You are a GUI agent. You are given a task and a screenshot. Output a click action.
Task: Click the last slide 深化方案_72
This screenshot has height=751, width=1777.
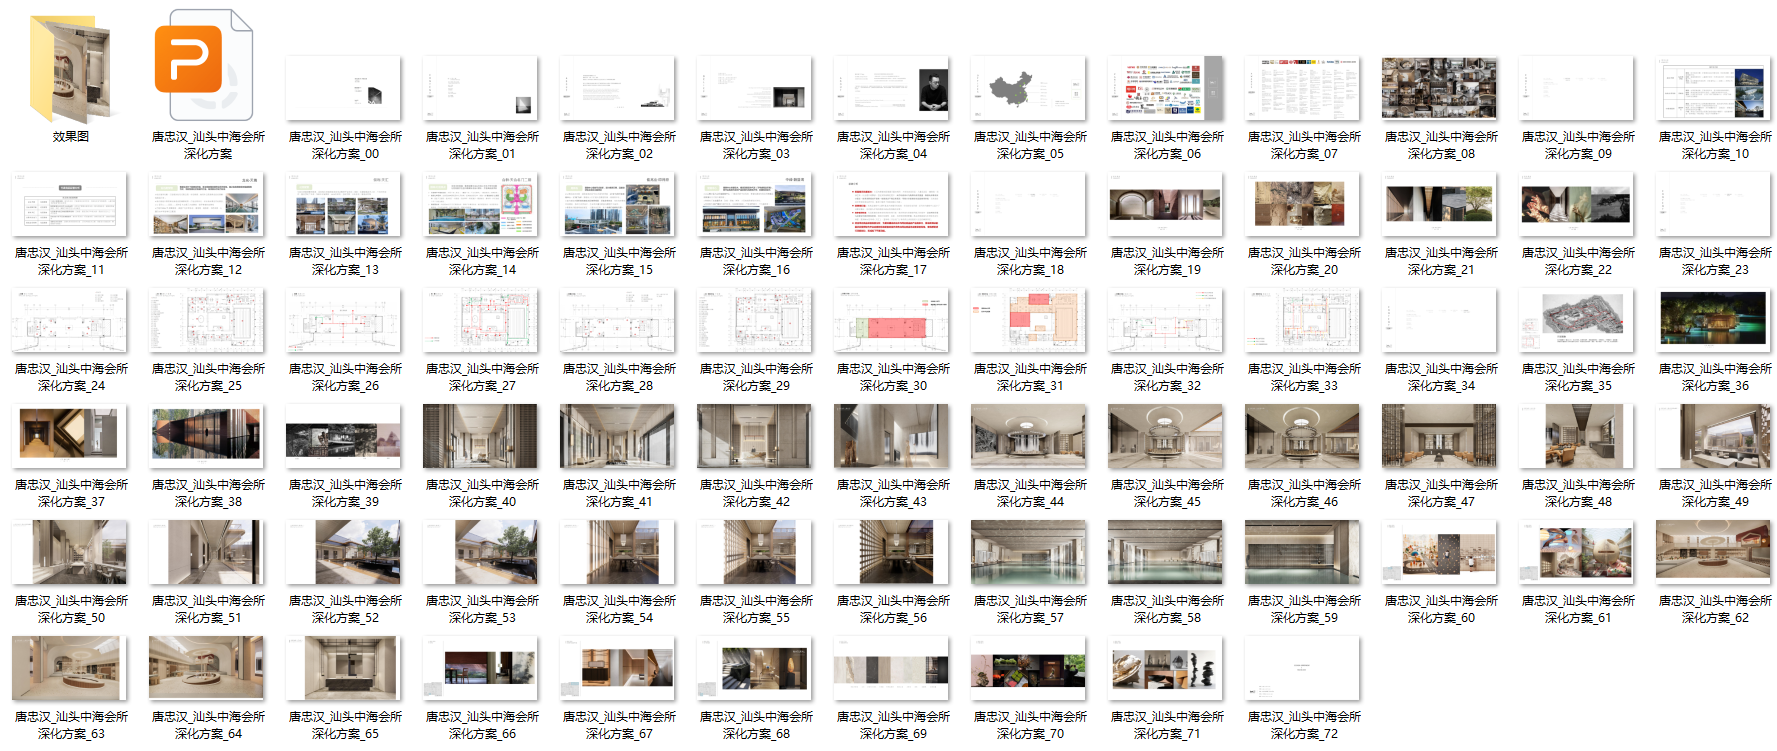(x=1303, y=669)
